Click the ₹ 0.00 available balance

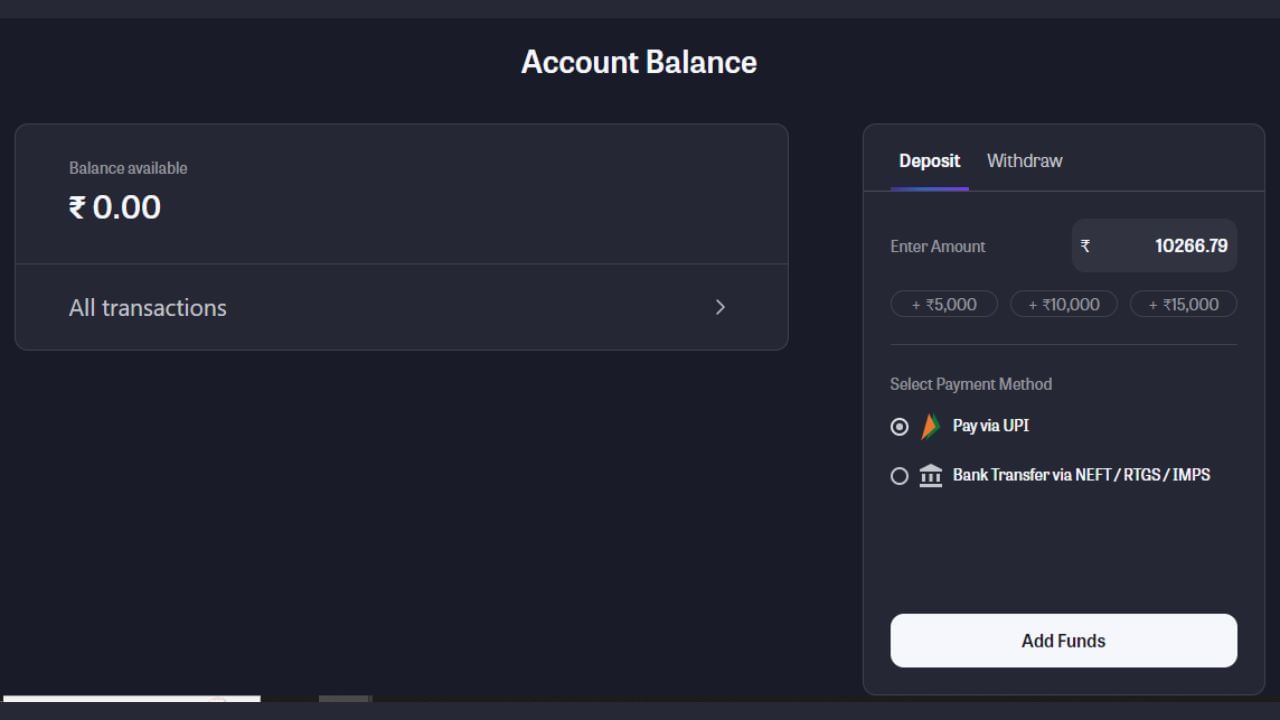115,207
